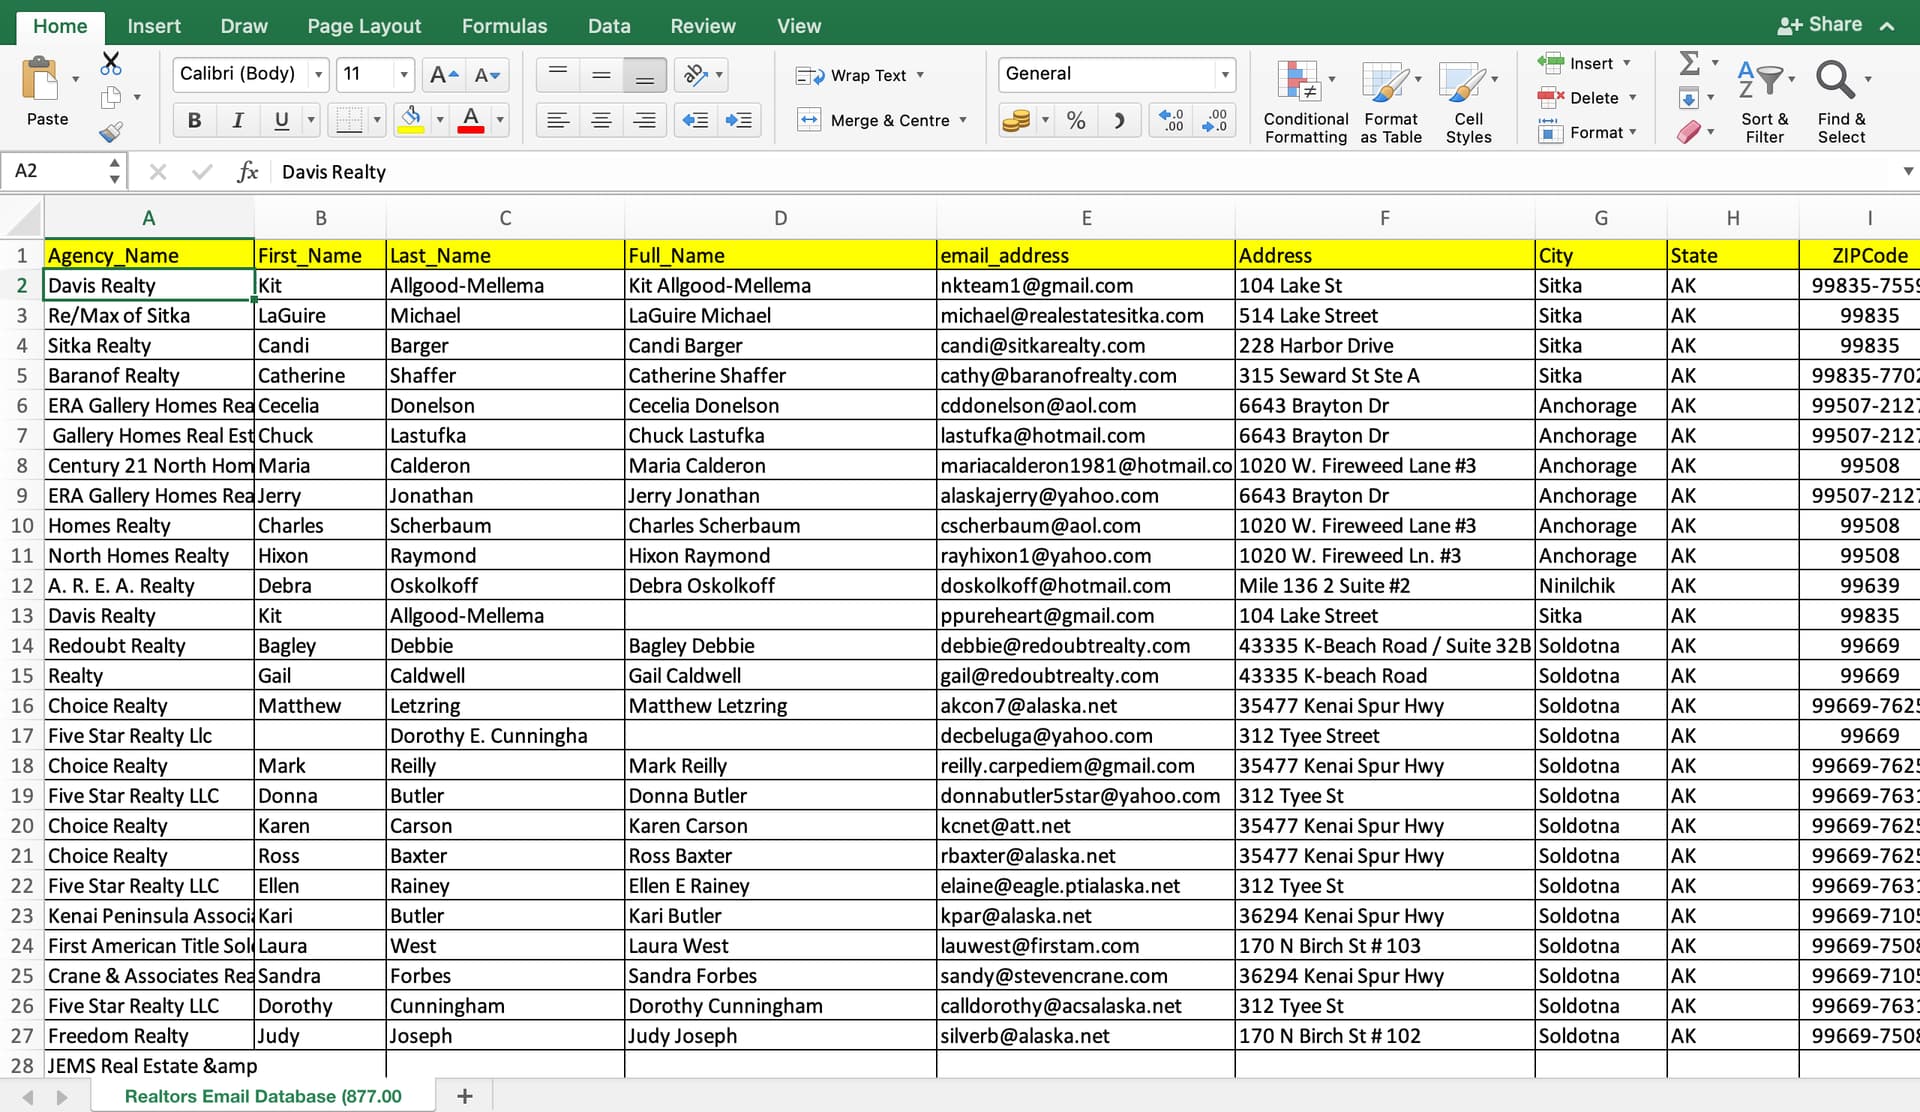
Task: Click the Name Box showing A2
Action: click(54, 171)
